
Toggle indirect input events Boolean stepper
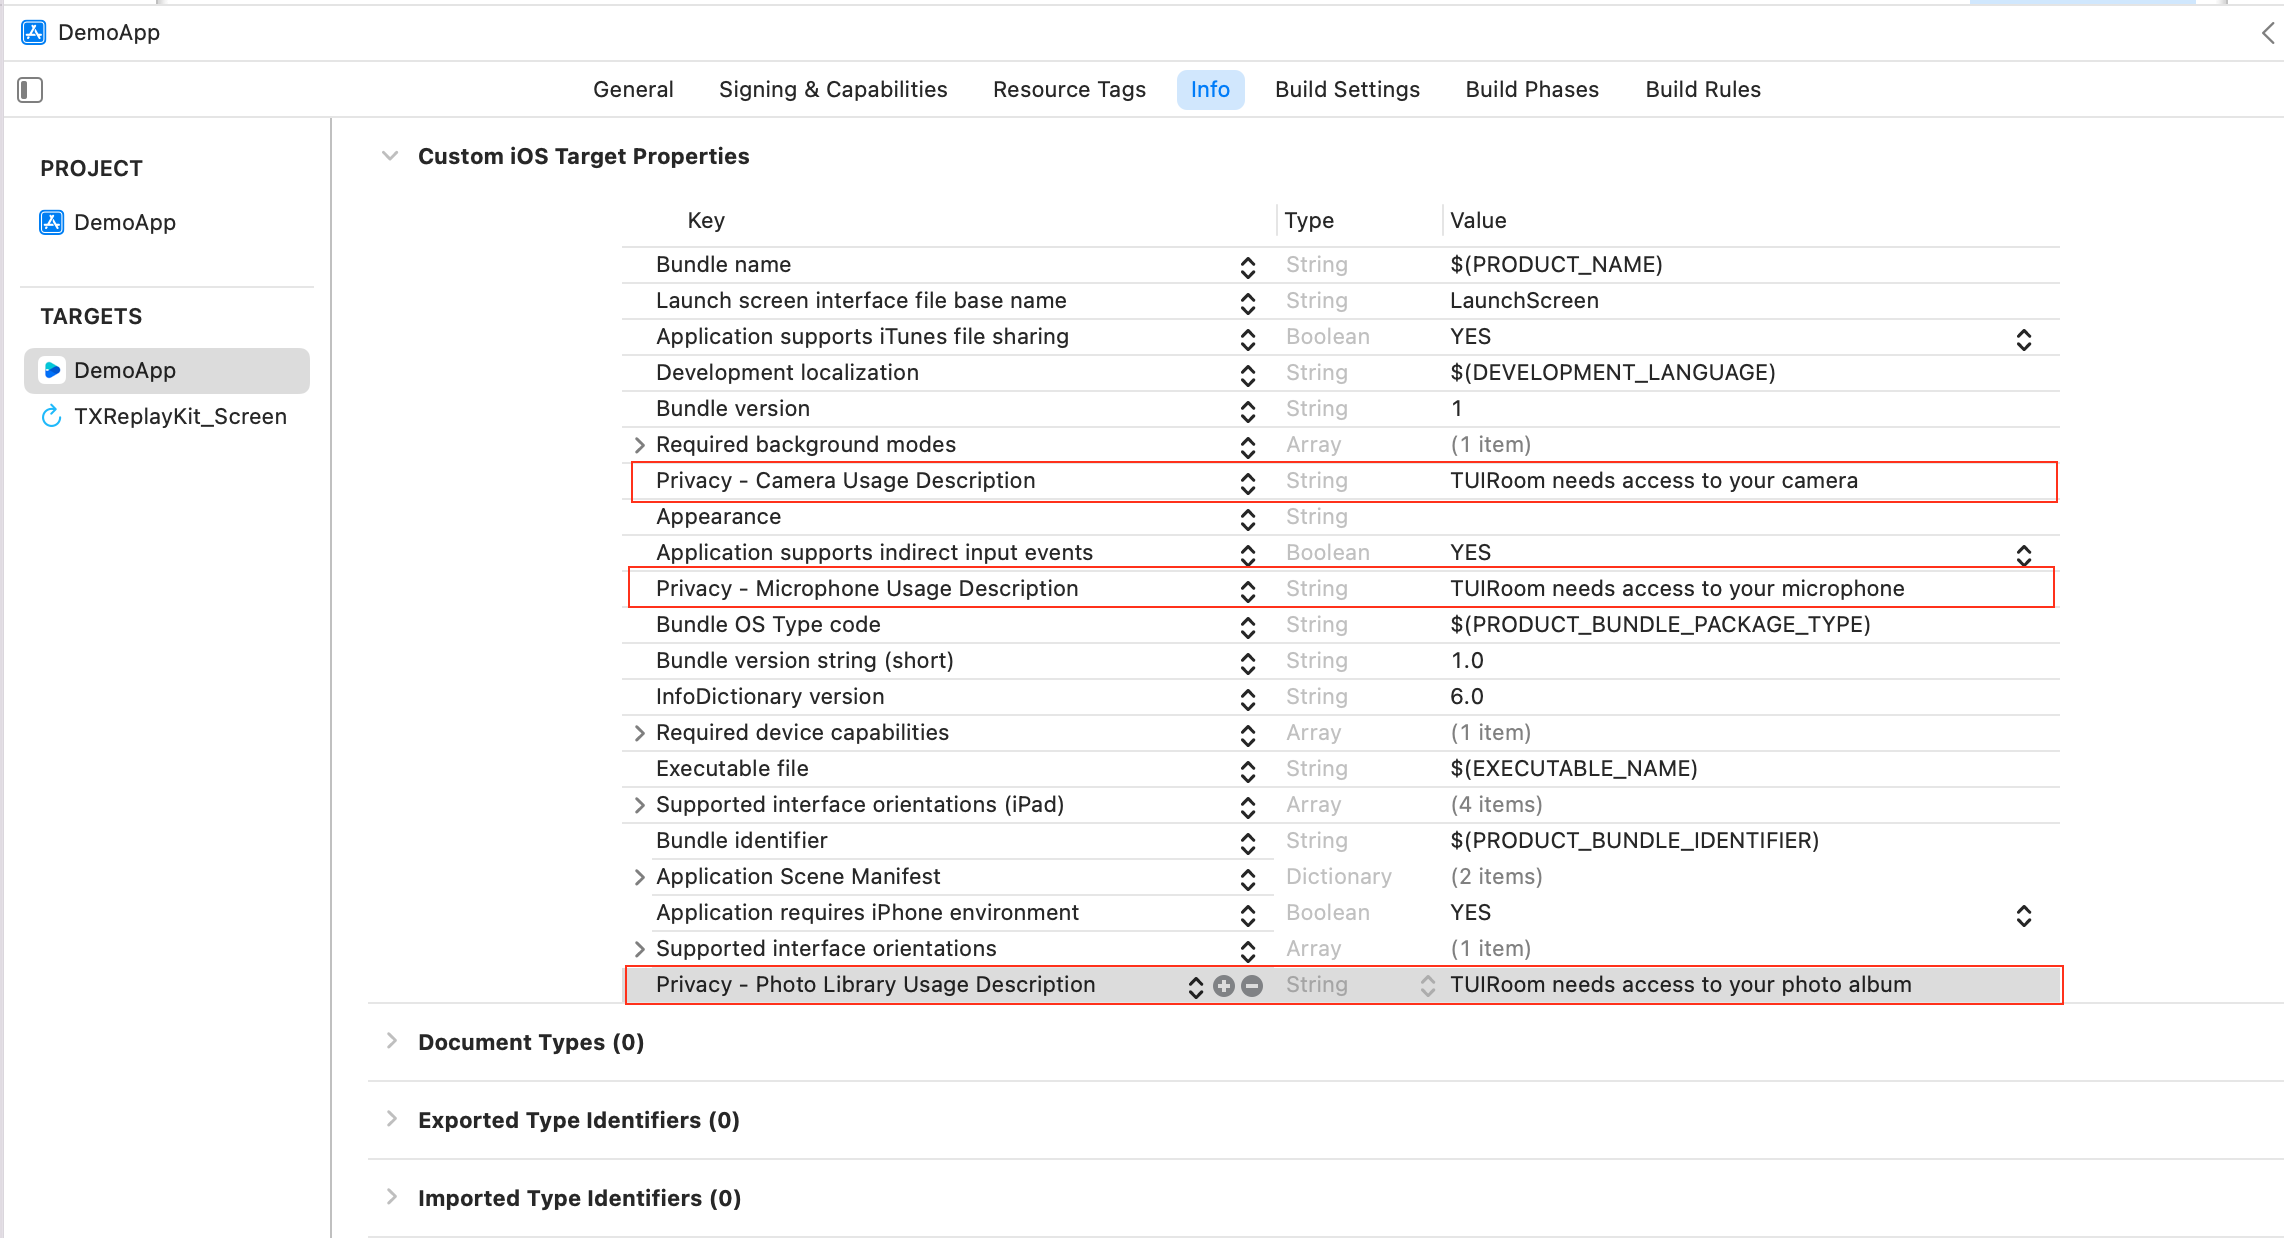coord(2023,555)
